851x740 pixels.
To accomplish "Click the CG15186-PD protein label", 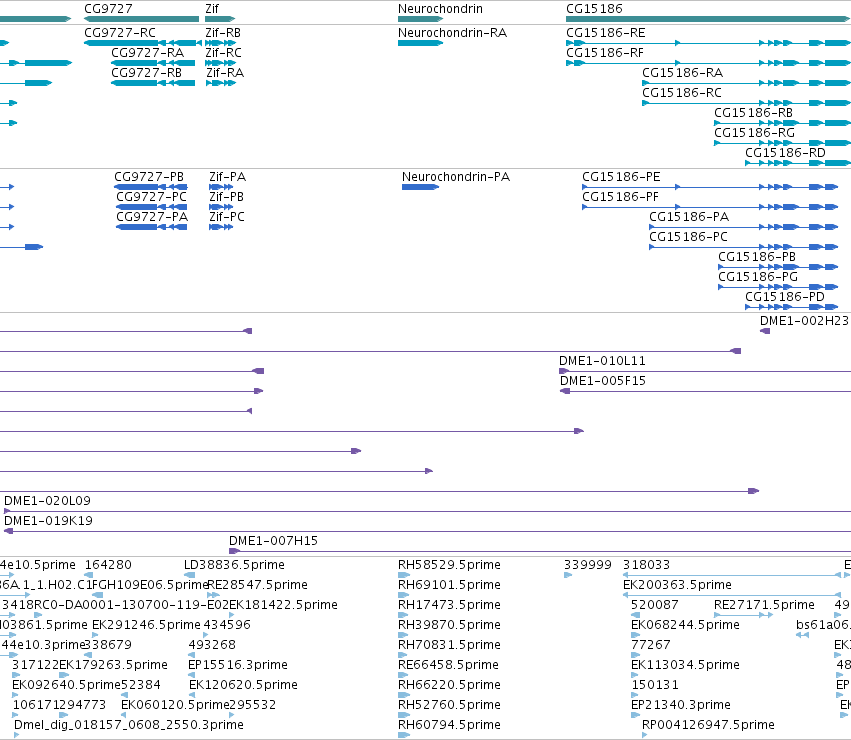I will [785, 298].
